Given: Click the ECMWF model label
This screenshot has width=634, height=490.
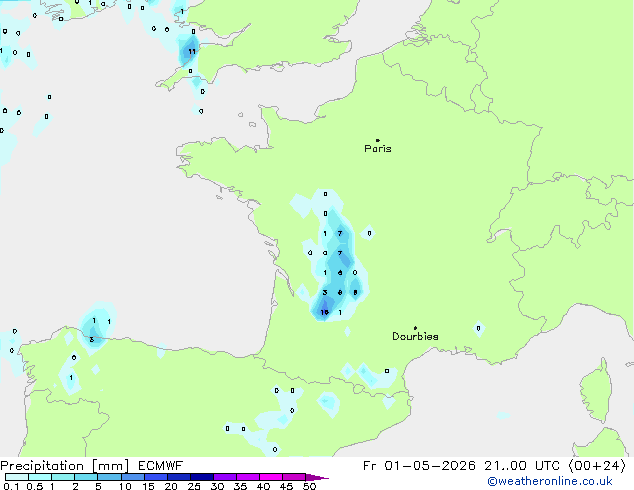Looking at the screenshot, I should (x=161, y=466).
